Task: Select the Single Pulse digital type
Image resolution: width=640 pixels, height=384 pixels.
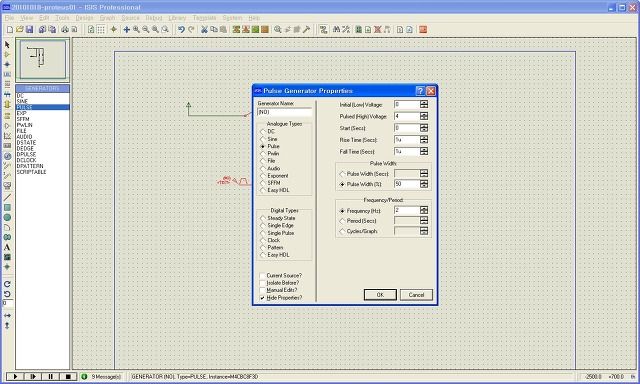Action: click(x=263, y=233)
